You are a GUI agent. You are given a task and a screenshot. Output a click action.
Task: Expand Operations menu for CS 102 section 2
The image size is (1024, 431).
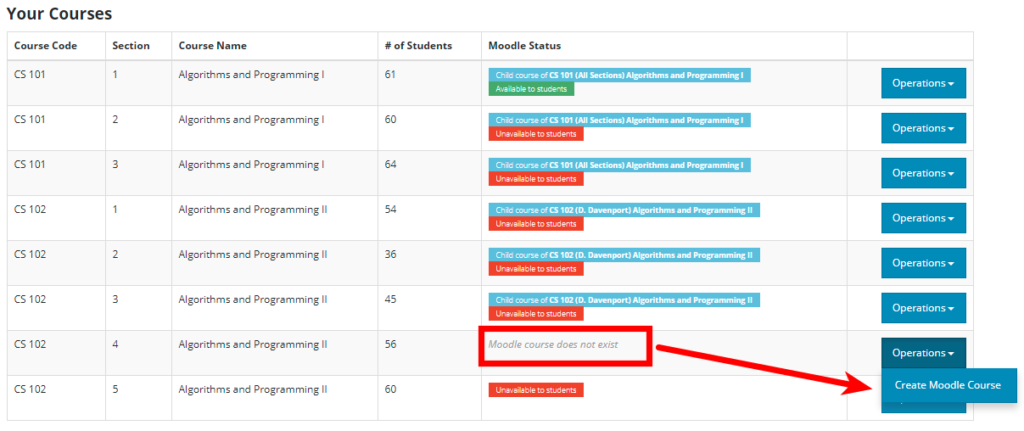(922, 263)
